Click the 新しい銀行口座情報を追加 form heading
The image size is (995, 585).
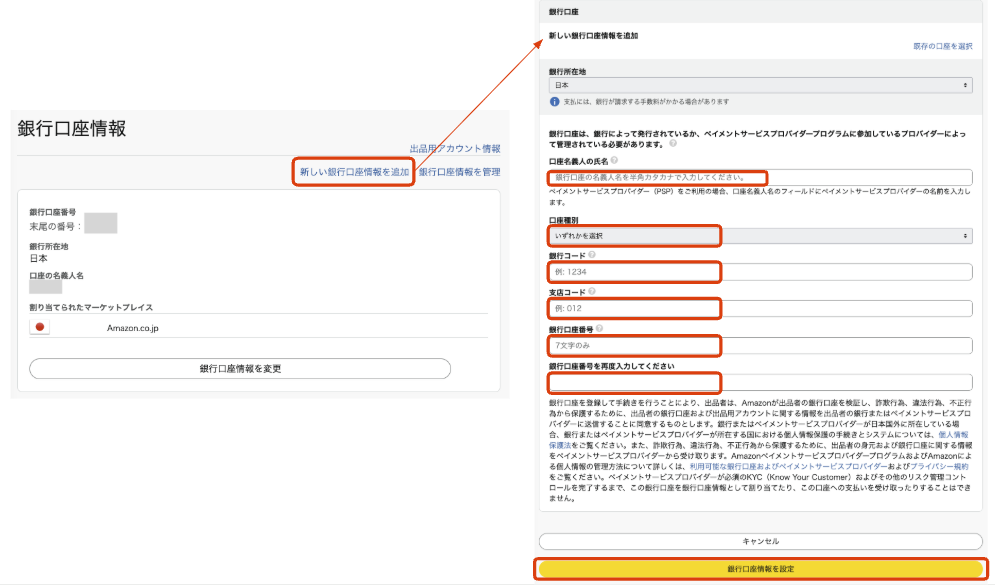(593, 36)
